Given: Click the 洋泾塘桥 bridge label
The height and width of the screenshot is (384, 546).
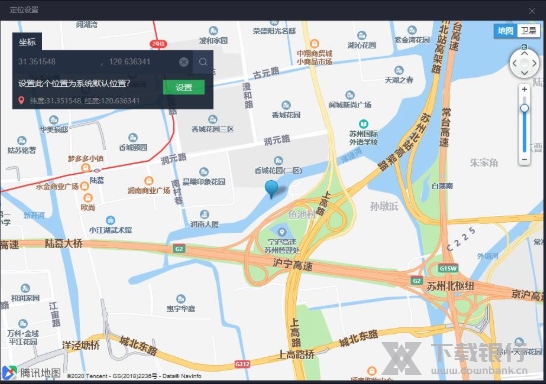Looking at the screenshot, I should tap(81, 345).
